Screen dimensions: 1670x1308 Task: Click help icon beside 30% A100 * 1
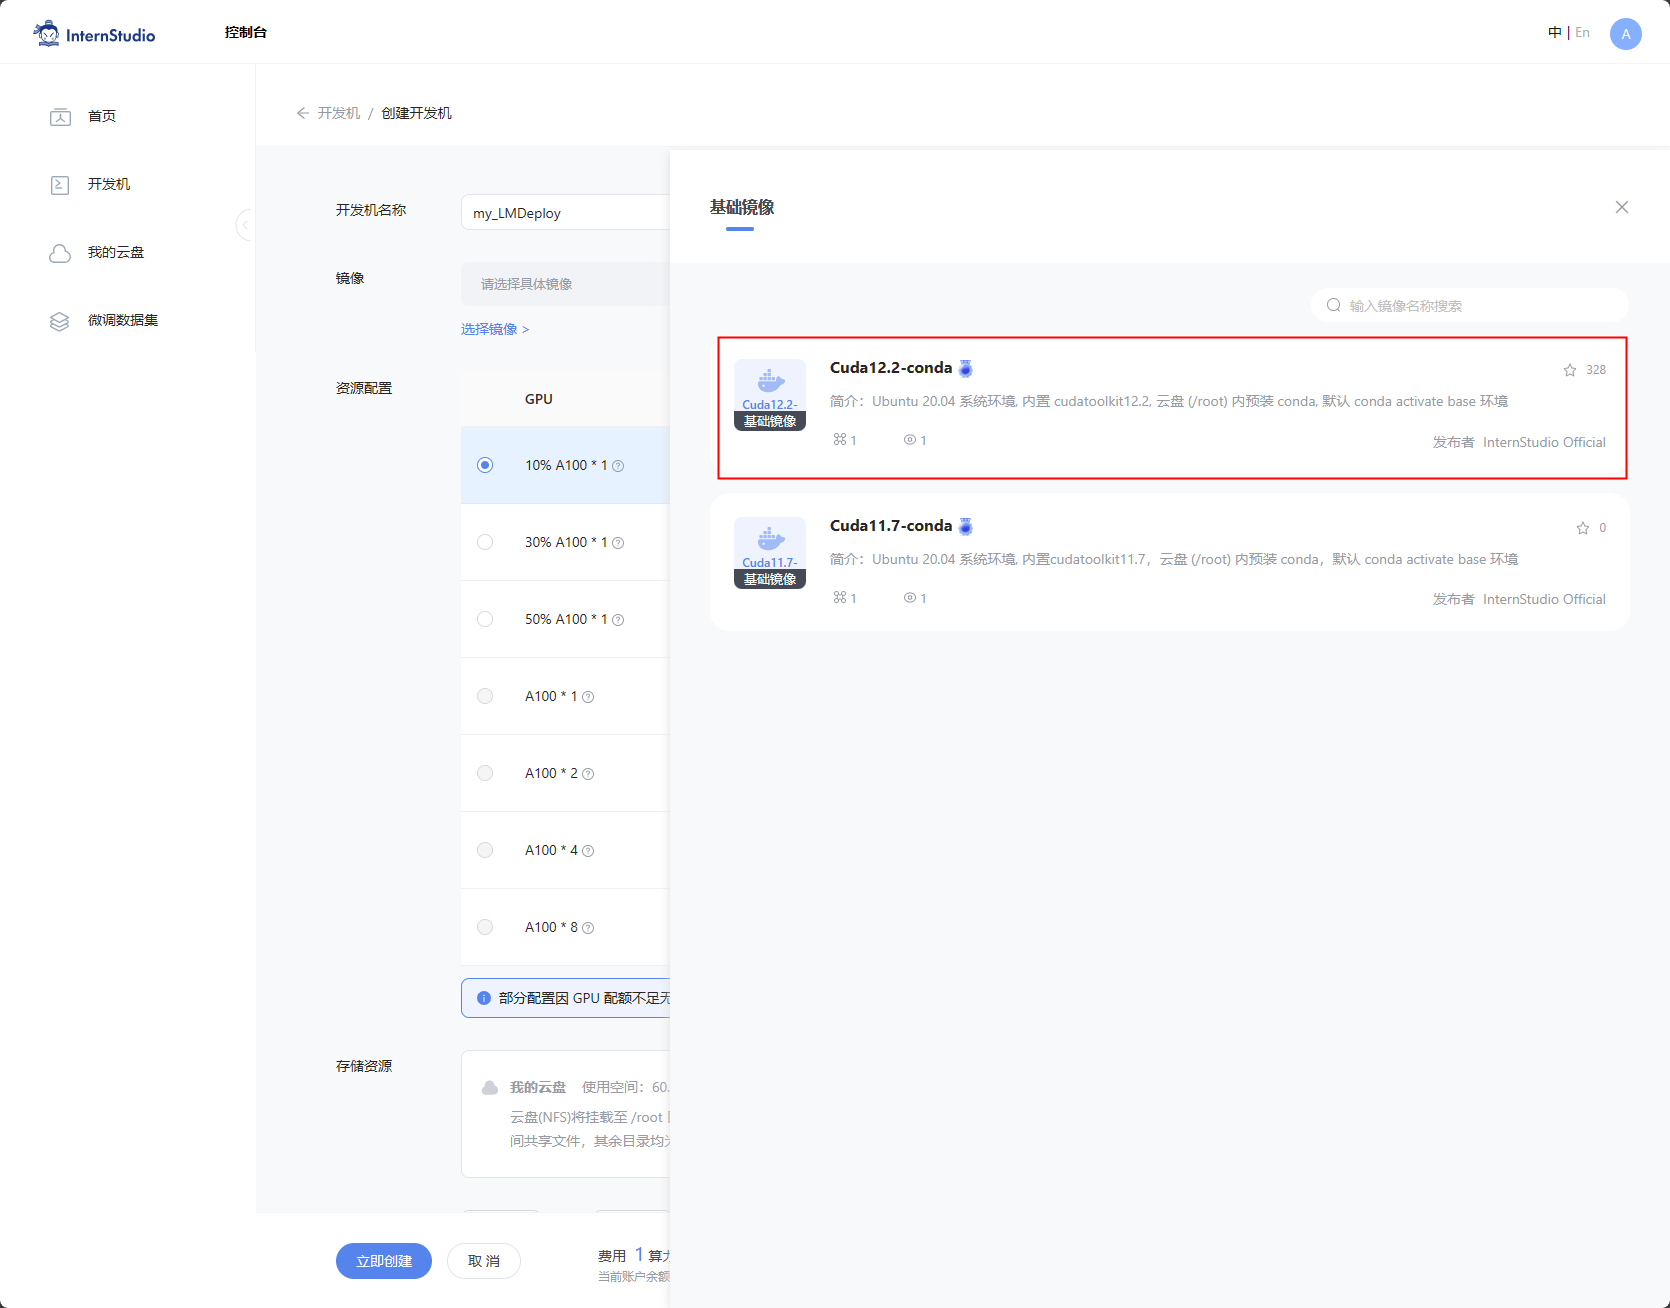pyautogui.click(x=618, y=543)
